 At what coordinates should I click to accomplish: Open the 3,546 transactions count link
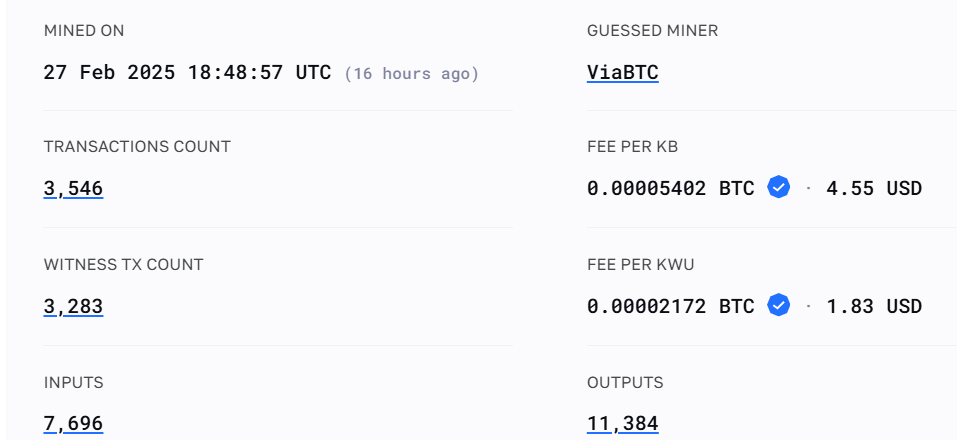73,188
